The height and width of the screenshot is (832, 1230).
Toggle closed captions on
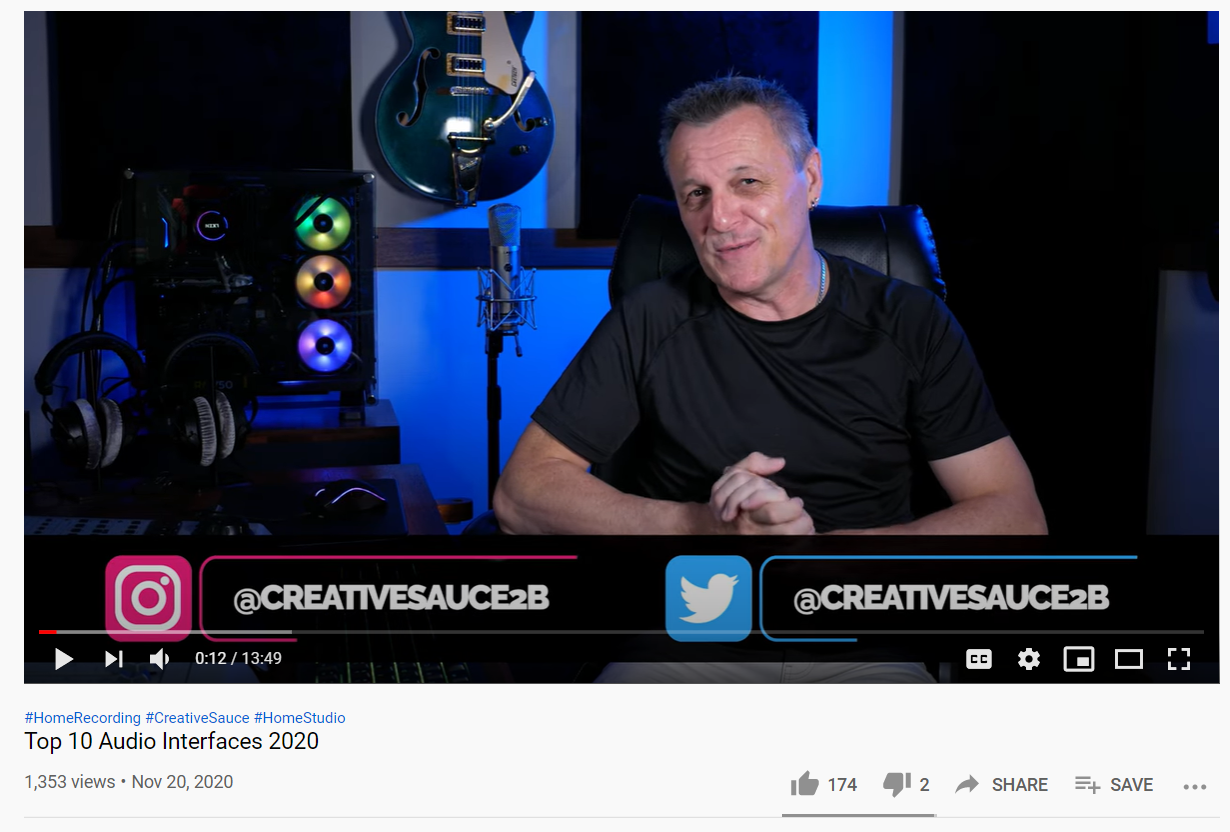(979, 659)
